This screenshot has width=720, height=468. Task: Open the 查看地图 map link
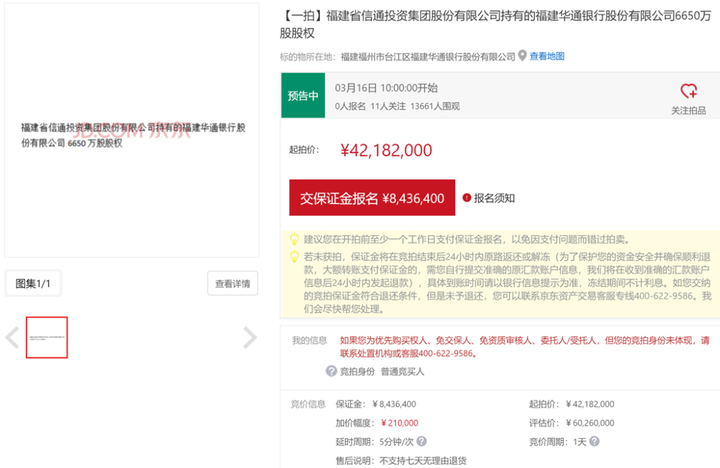(547, 56)
